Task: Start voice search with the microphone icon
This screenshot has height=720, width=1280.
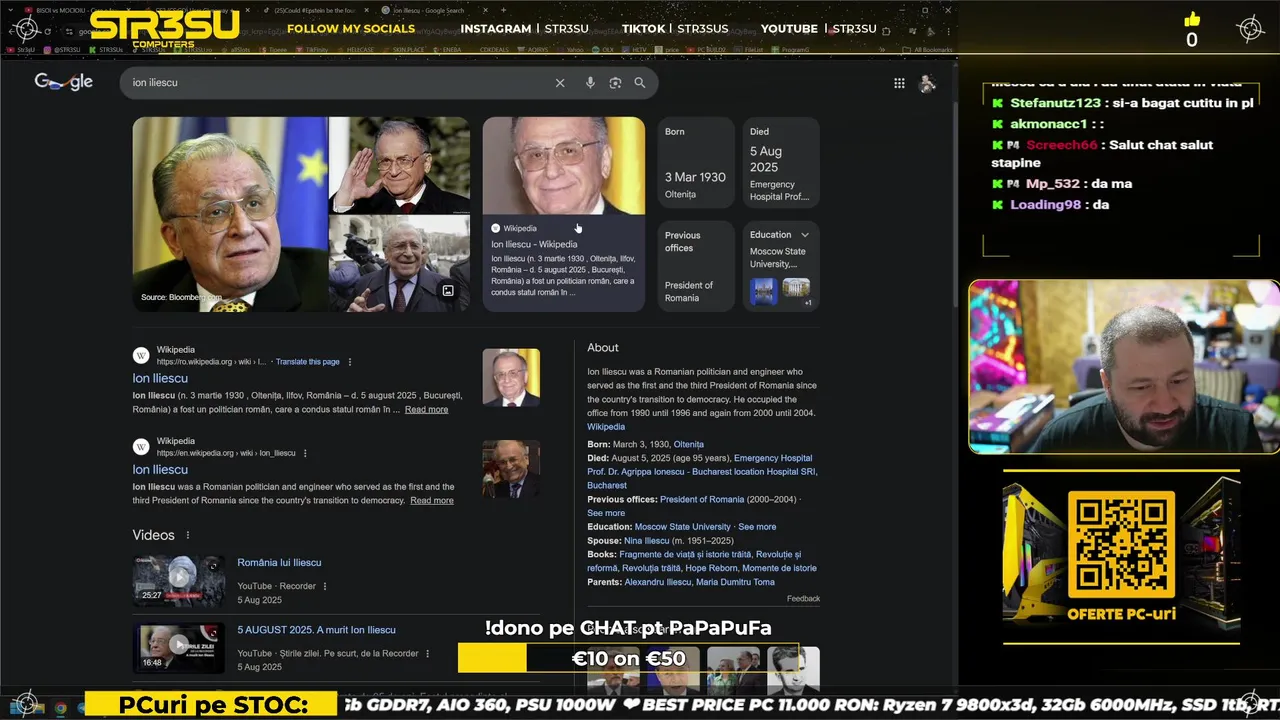Action: click(x=590, y=83)
